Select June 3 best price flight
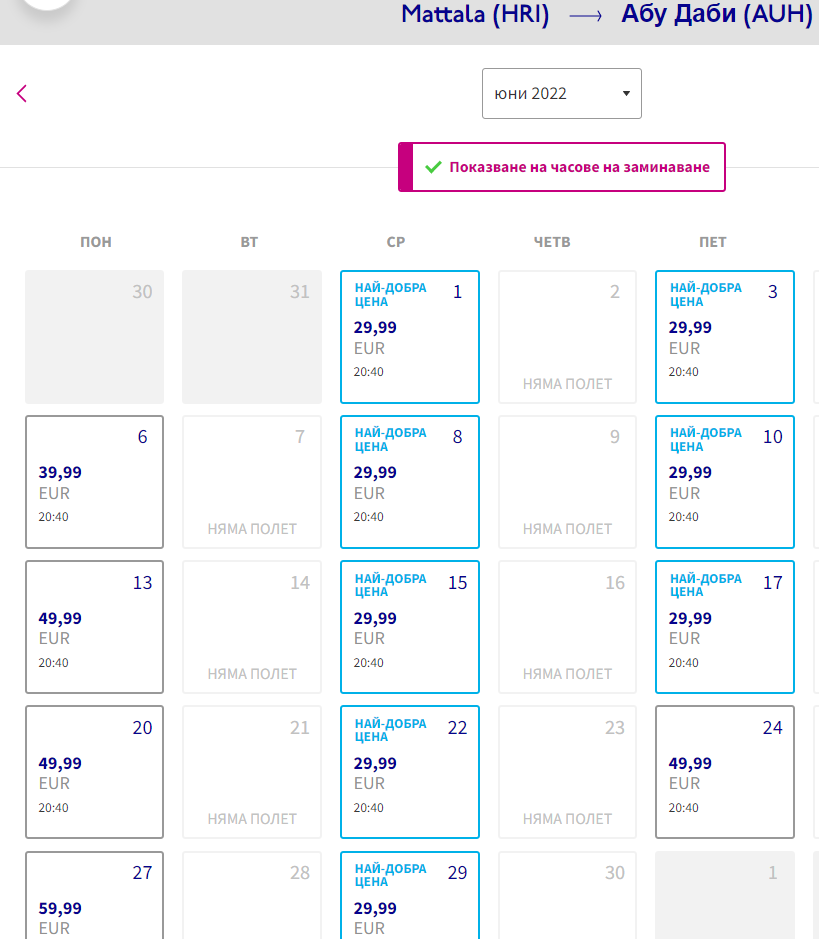 click(x=725, y=337)
